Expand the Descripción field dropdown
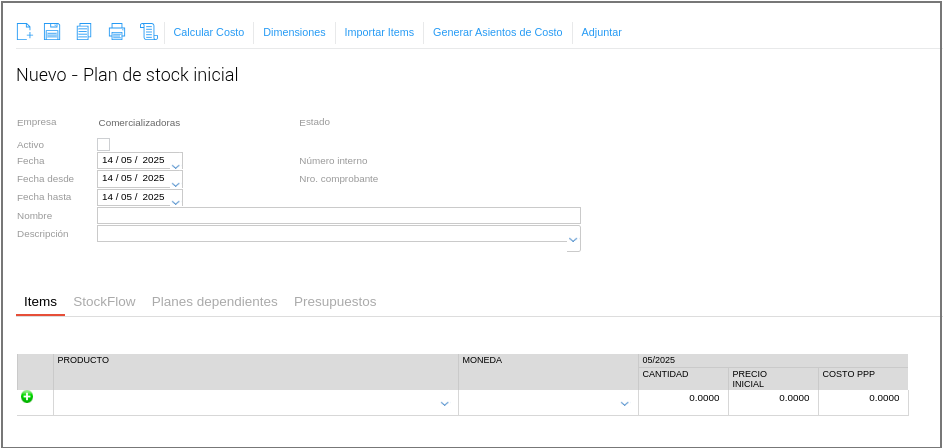 click(573, 240)
